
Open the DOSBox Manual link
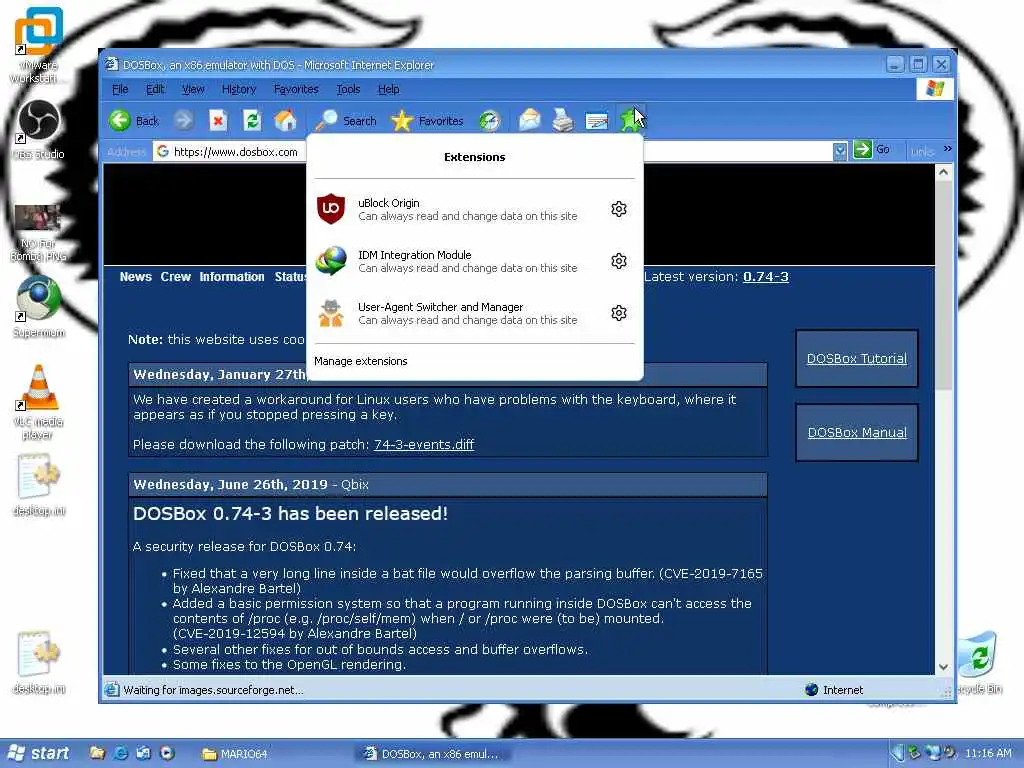click(857, 432)
